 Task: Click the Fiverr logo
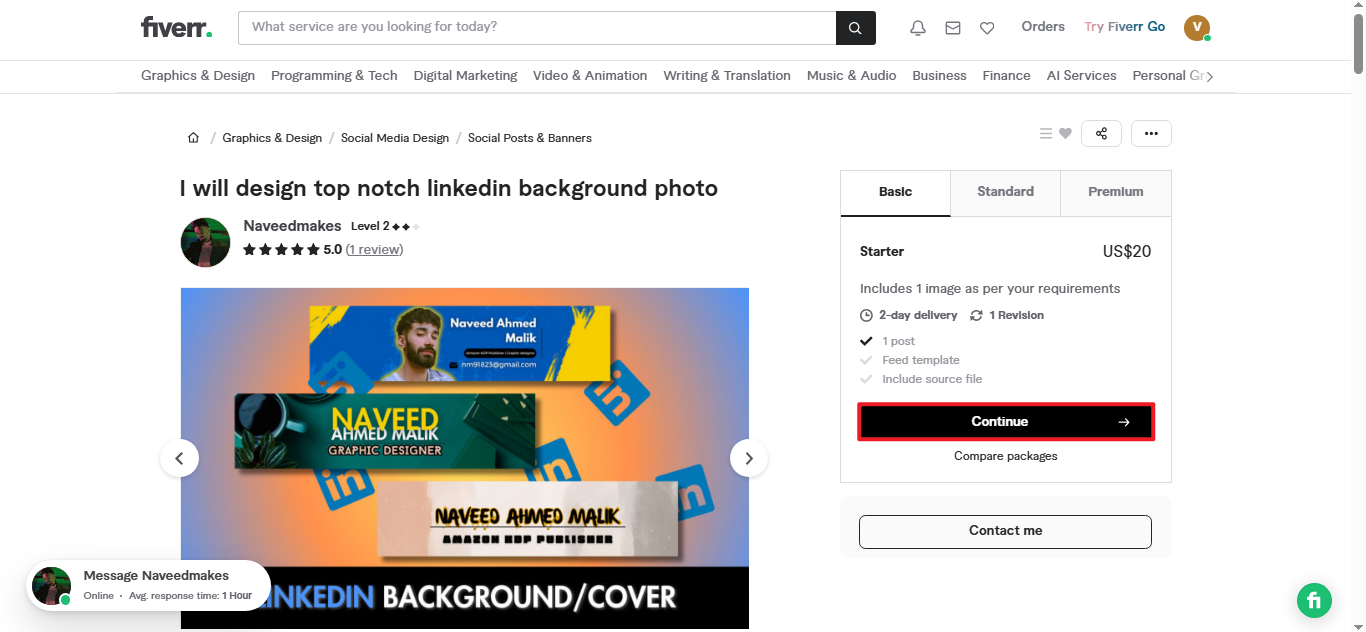176,27
